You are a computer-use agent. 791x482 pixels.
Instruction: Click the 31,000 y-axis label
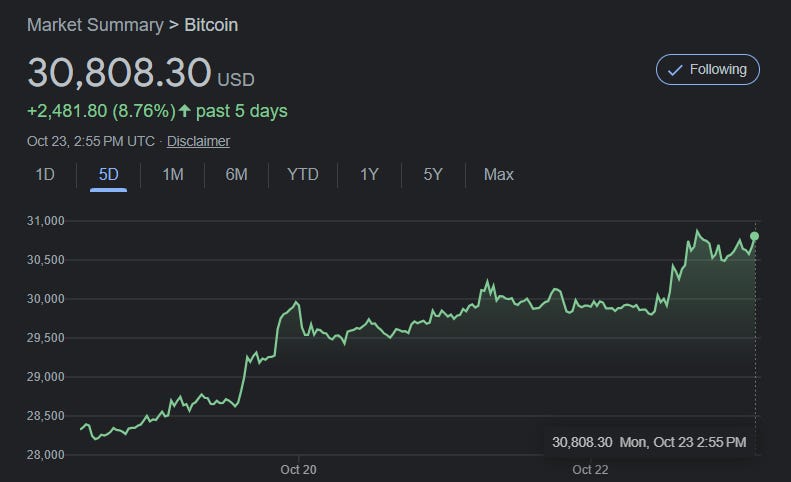45,221
